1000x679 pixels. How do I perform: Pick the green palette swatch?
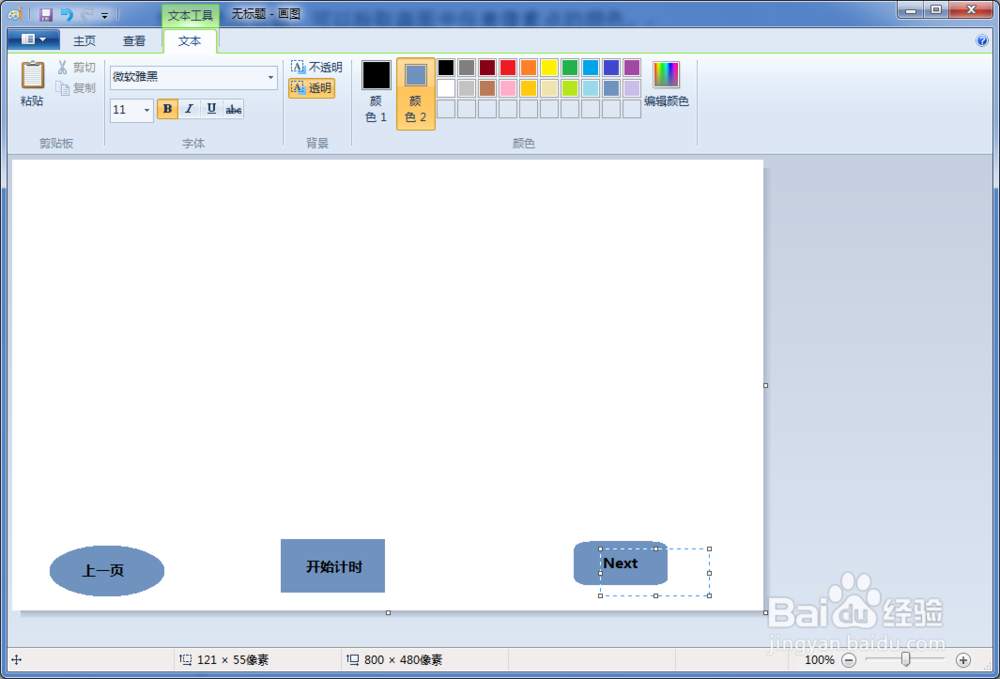tap(570, 67)
